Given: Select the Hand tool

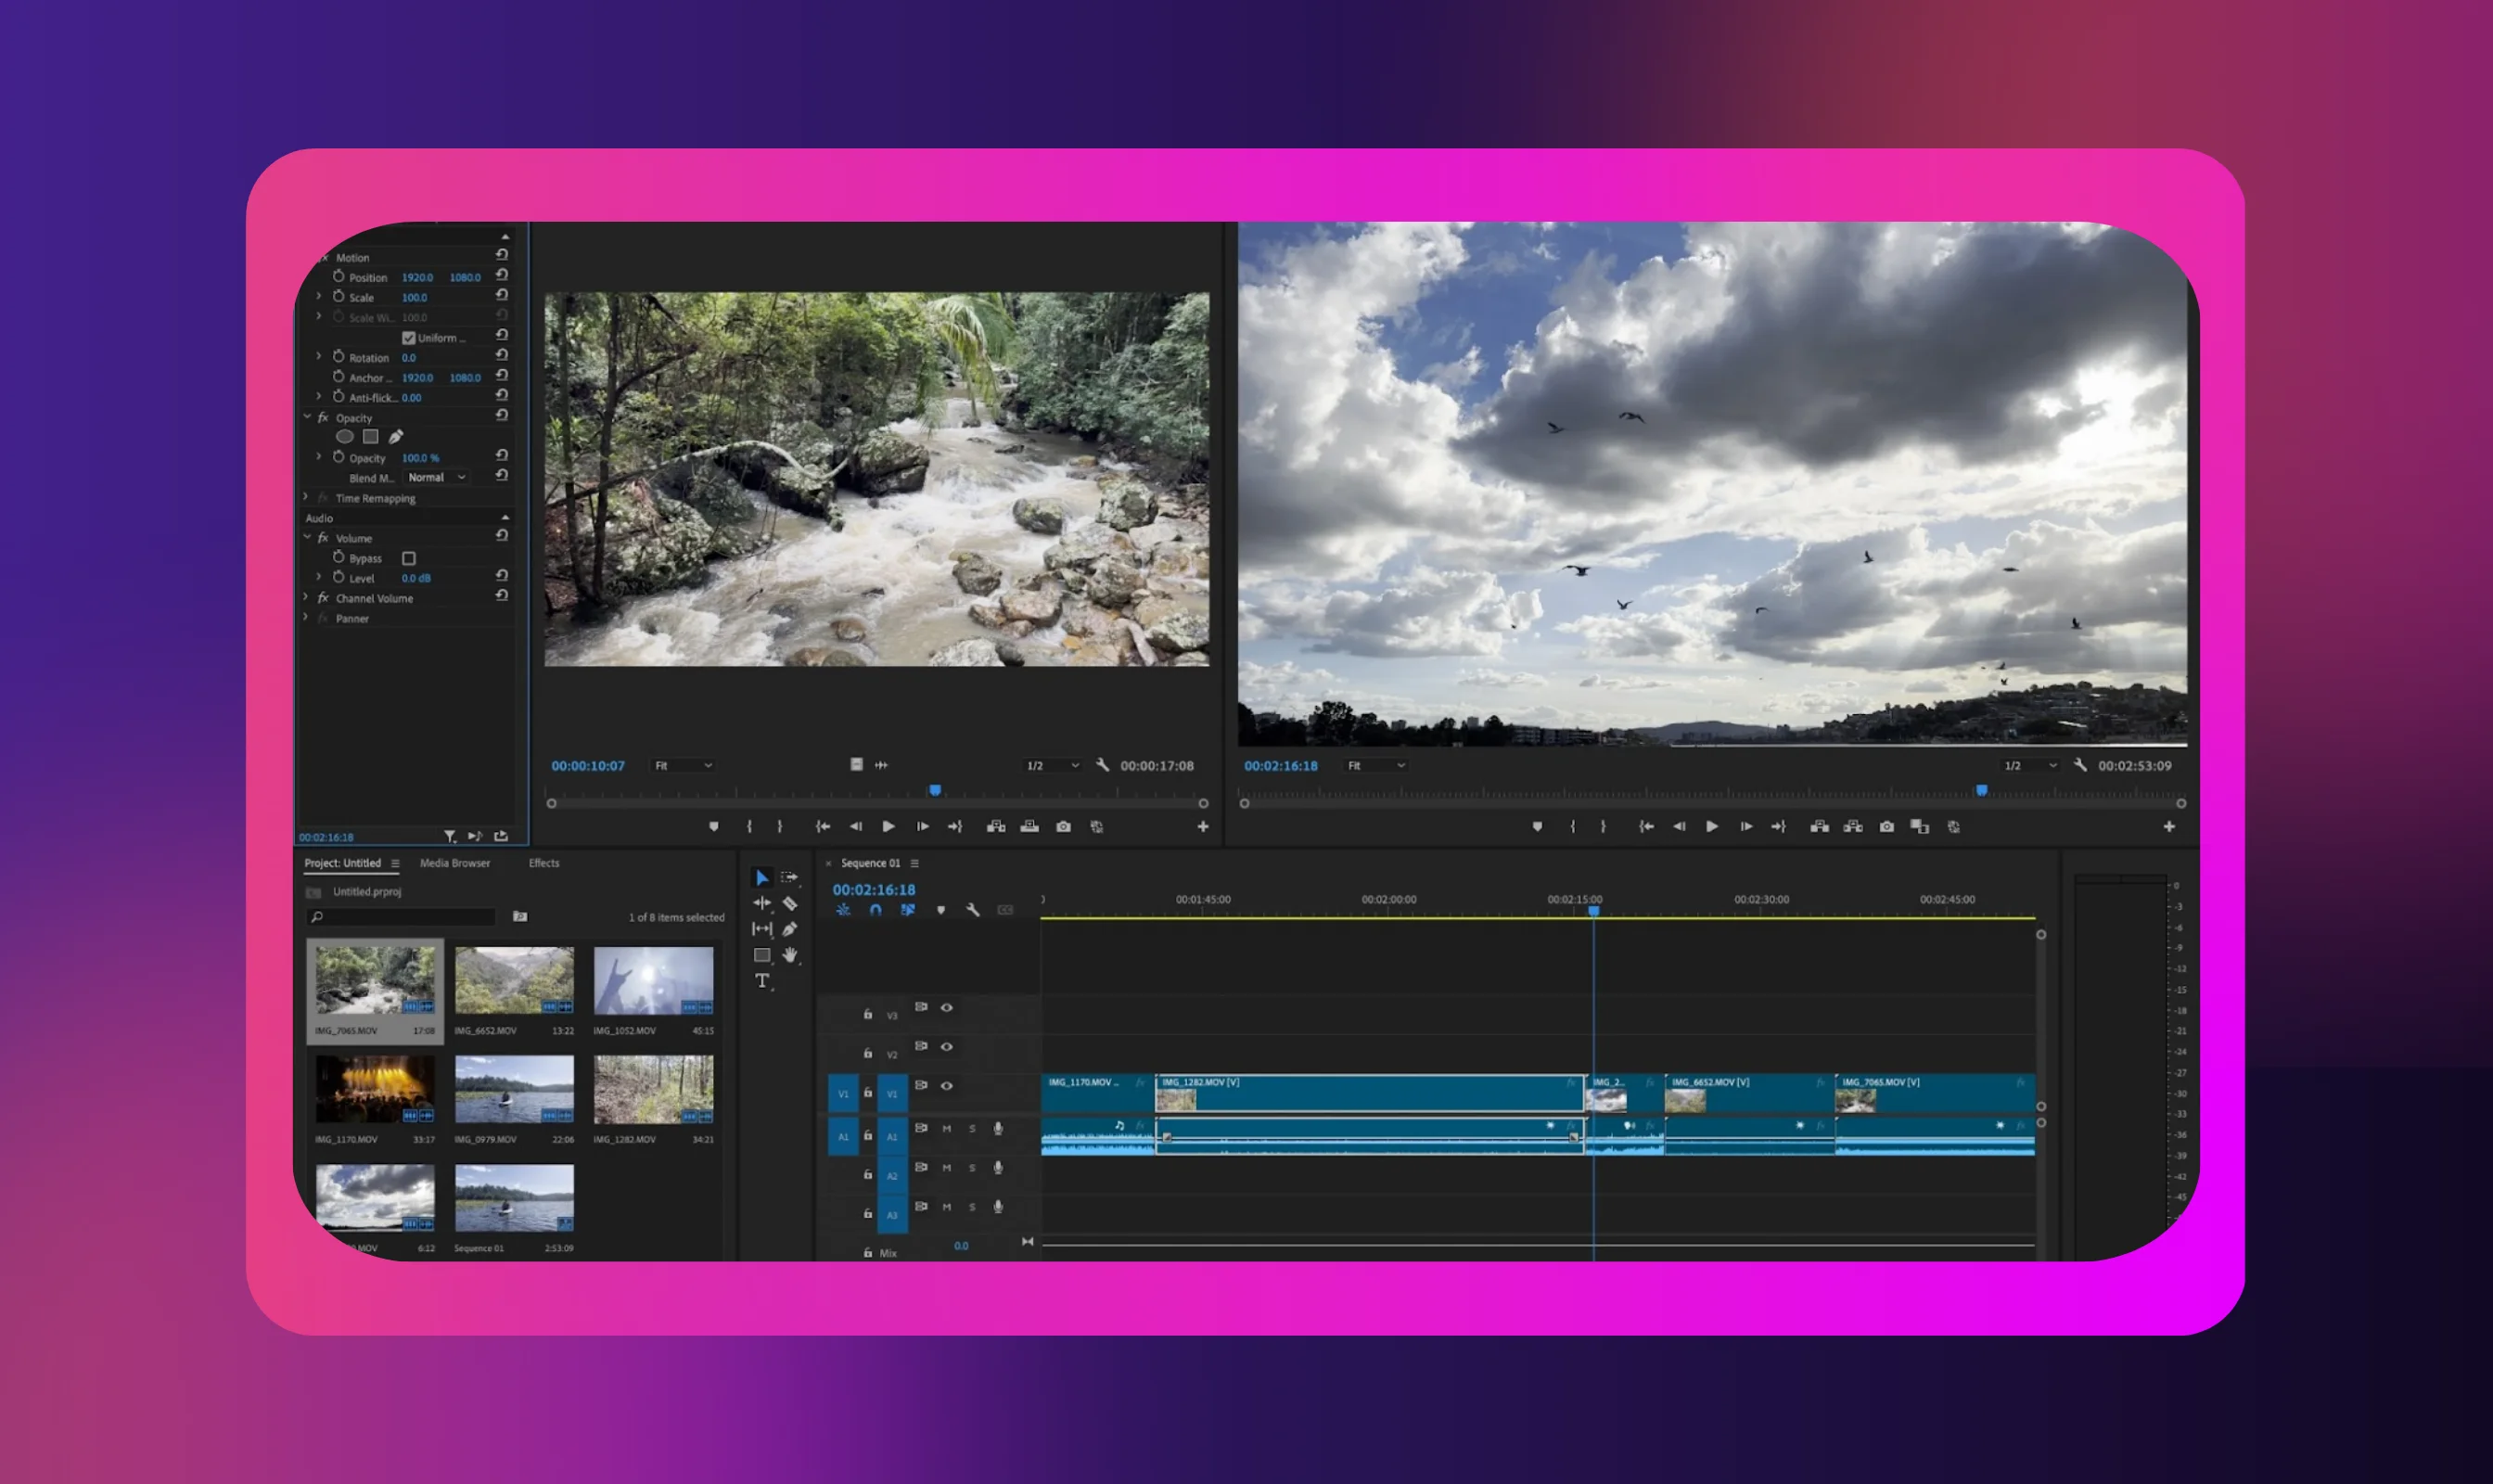Looking at the screenshot, I should pos(790,955).
